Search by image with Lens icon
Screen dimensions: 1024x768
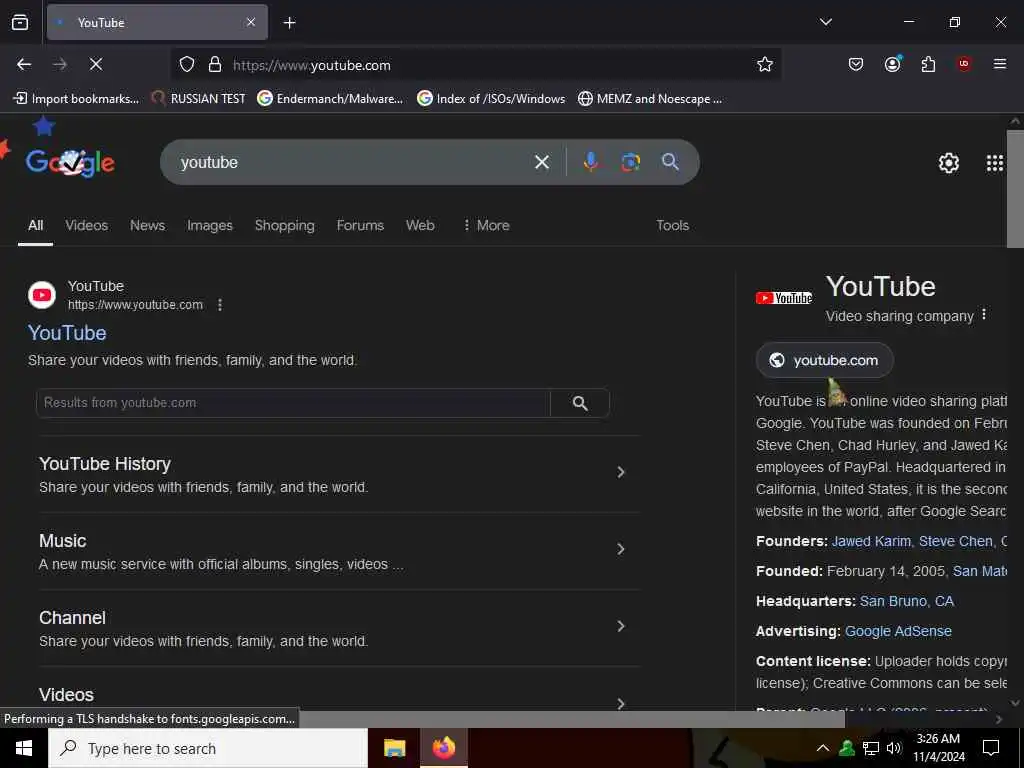point(630,161)
